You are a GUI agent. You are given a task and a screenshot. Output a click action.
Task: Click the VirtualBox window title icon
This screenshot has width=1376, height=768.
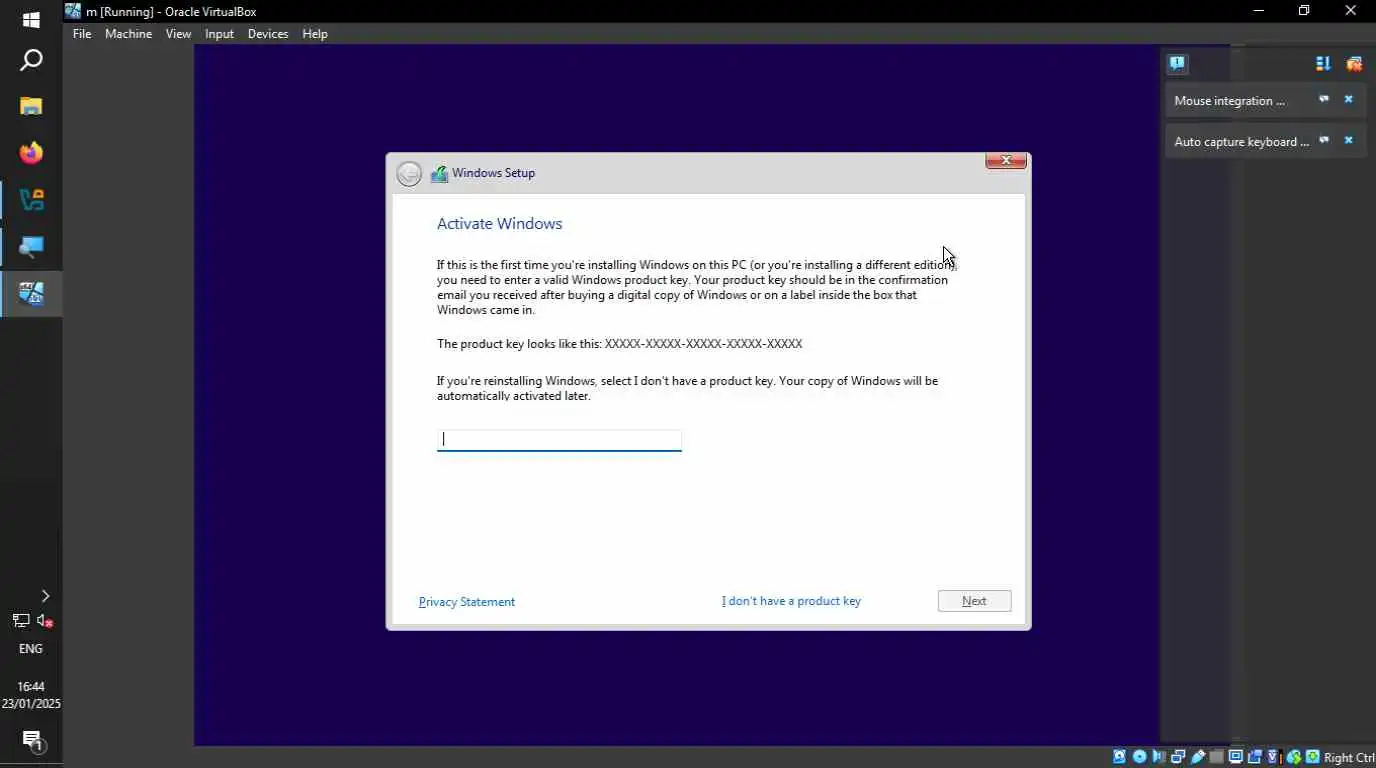pyautogui.click(x=73, y=11)
